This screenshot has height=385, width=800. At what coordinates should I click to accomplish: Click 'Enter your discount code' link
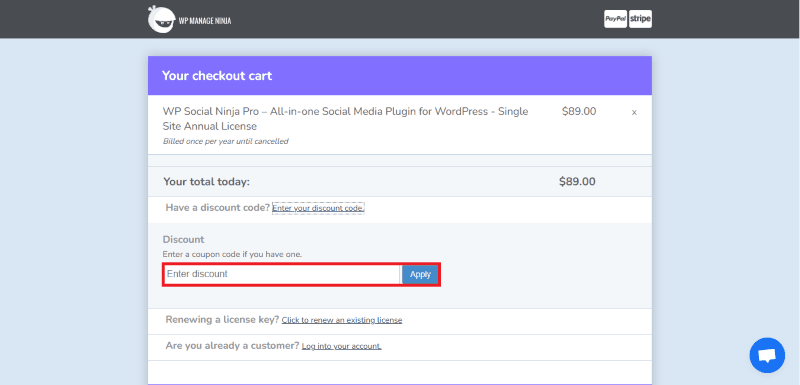[x=318, y=208]
